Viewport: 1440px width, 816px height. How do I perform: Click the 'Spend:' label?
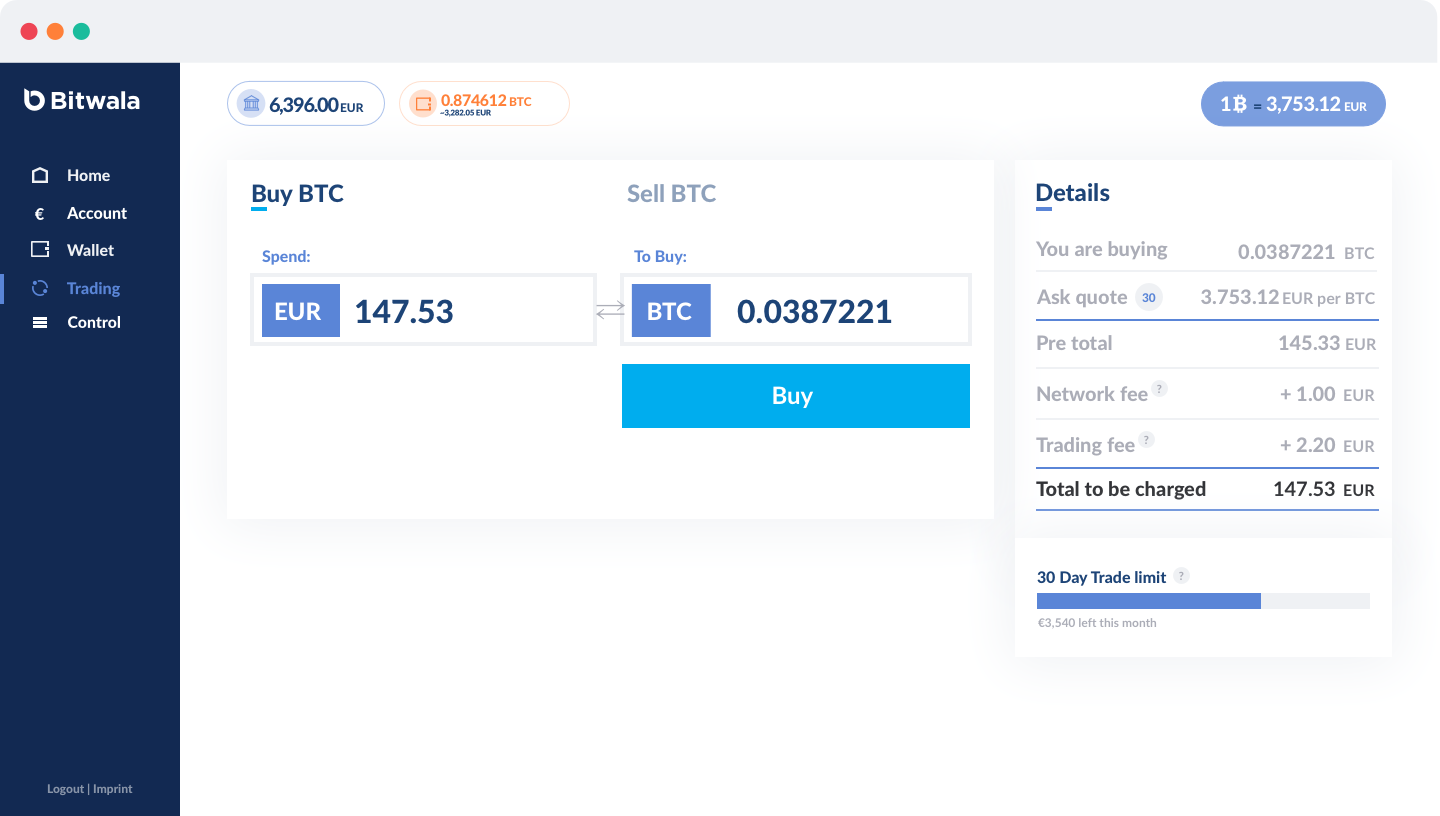(x=286, y=256)
